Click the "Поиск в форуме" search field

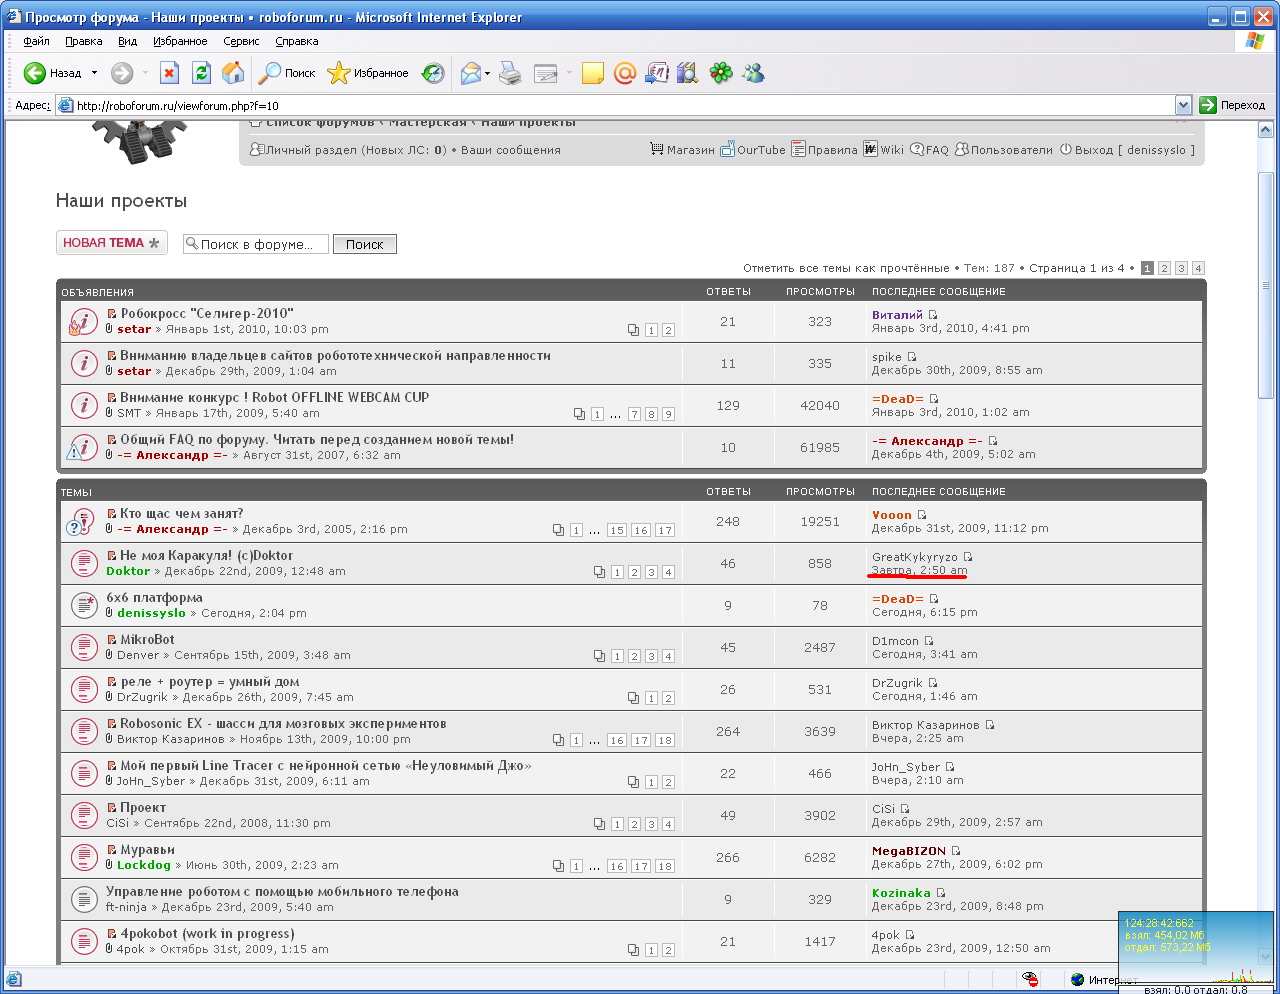point(257,244)
